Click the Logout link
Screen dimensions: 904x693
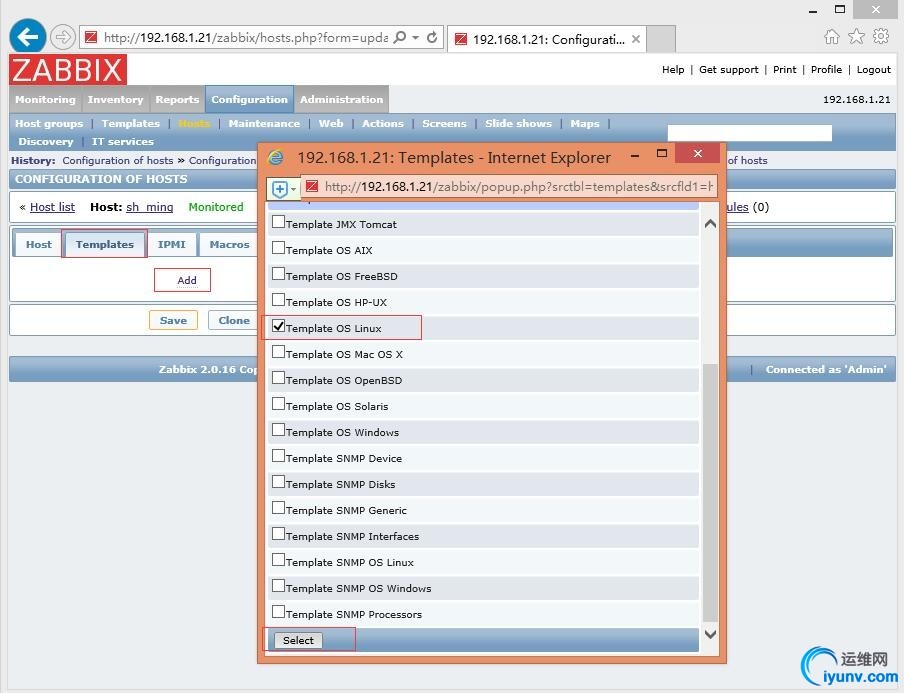click(x=873, y=70)
